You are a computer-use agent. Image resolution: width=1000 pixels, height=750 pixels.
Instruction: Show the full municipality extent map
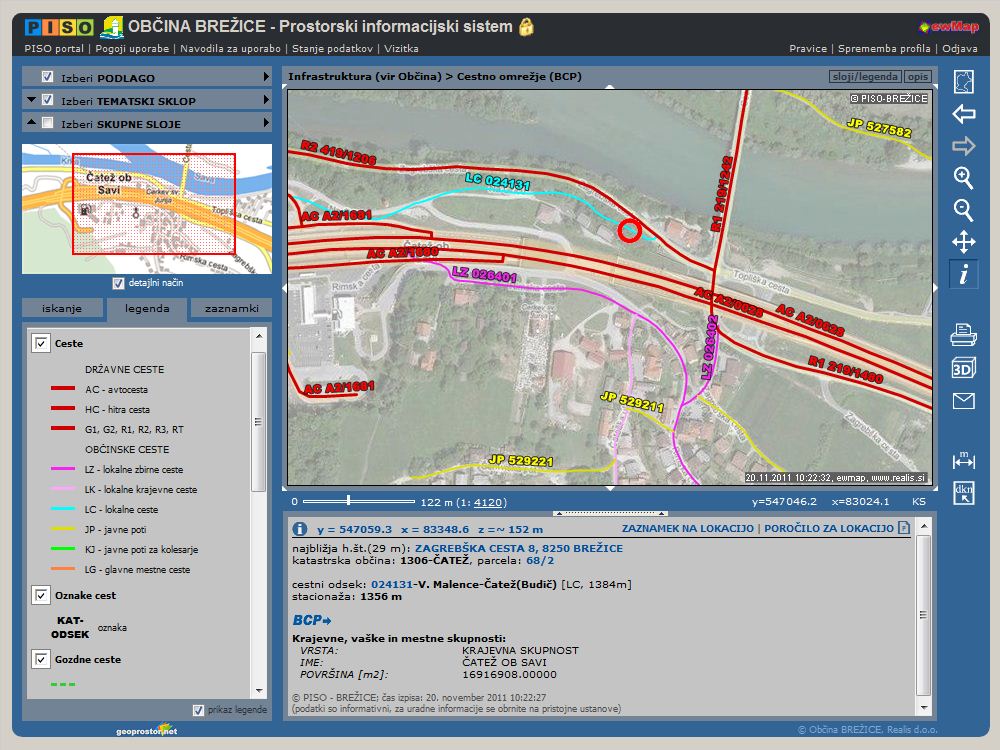[x=963, y=82]
